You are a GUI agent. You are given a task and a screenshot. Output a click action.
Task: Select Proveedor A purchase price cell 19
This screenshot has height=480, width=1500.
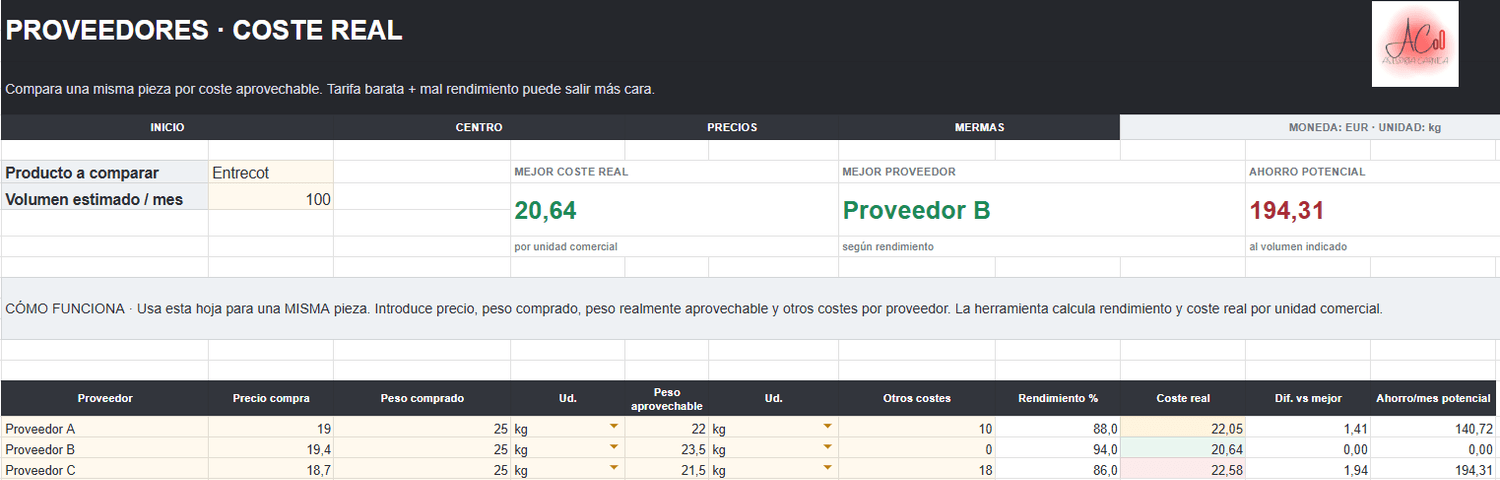click(271, 428)
